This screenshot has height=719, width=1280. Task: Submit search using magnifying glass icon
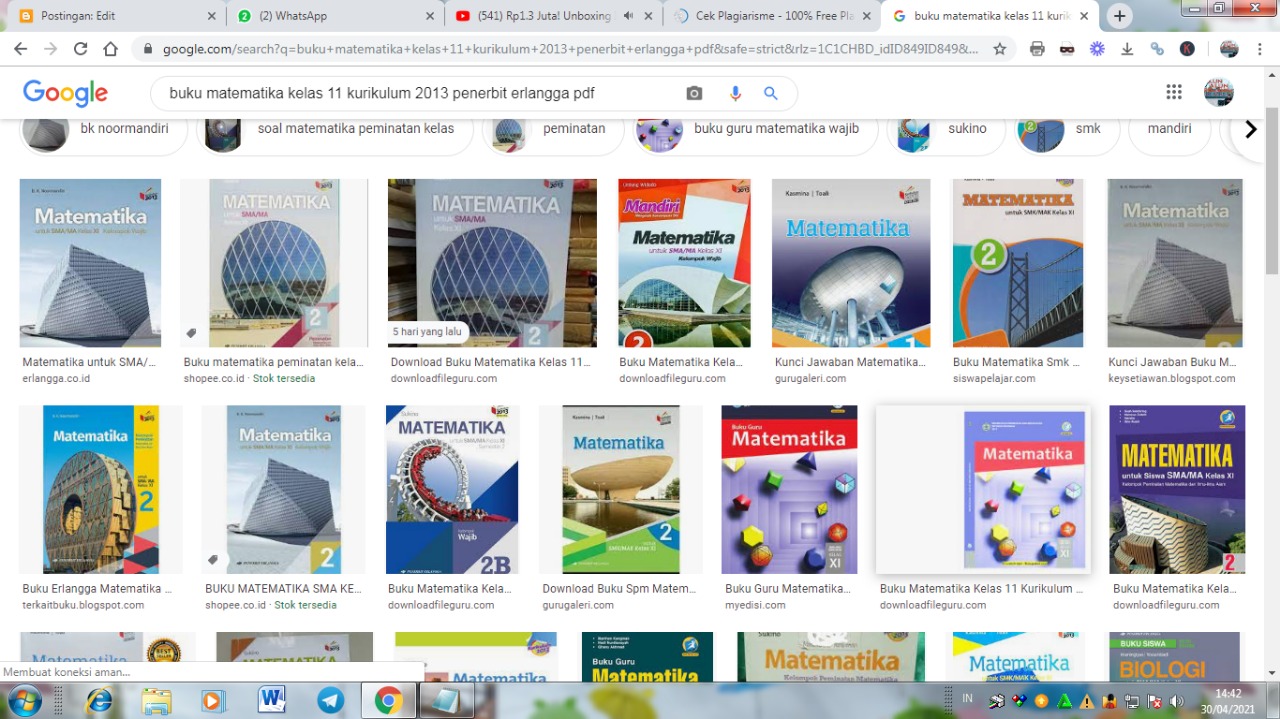click(771, 93)
